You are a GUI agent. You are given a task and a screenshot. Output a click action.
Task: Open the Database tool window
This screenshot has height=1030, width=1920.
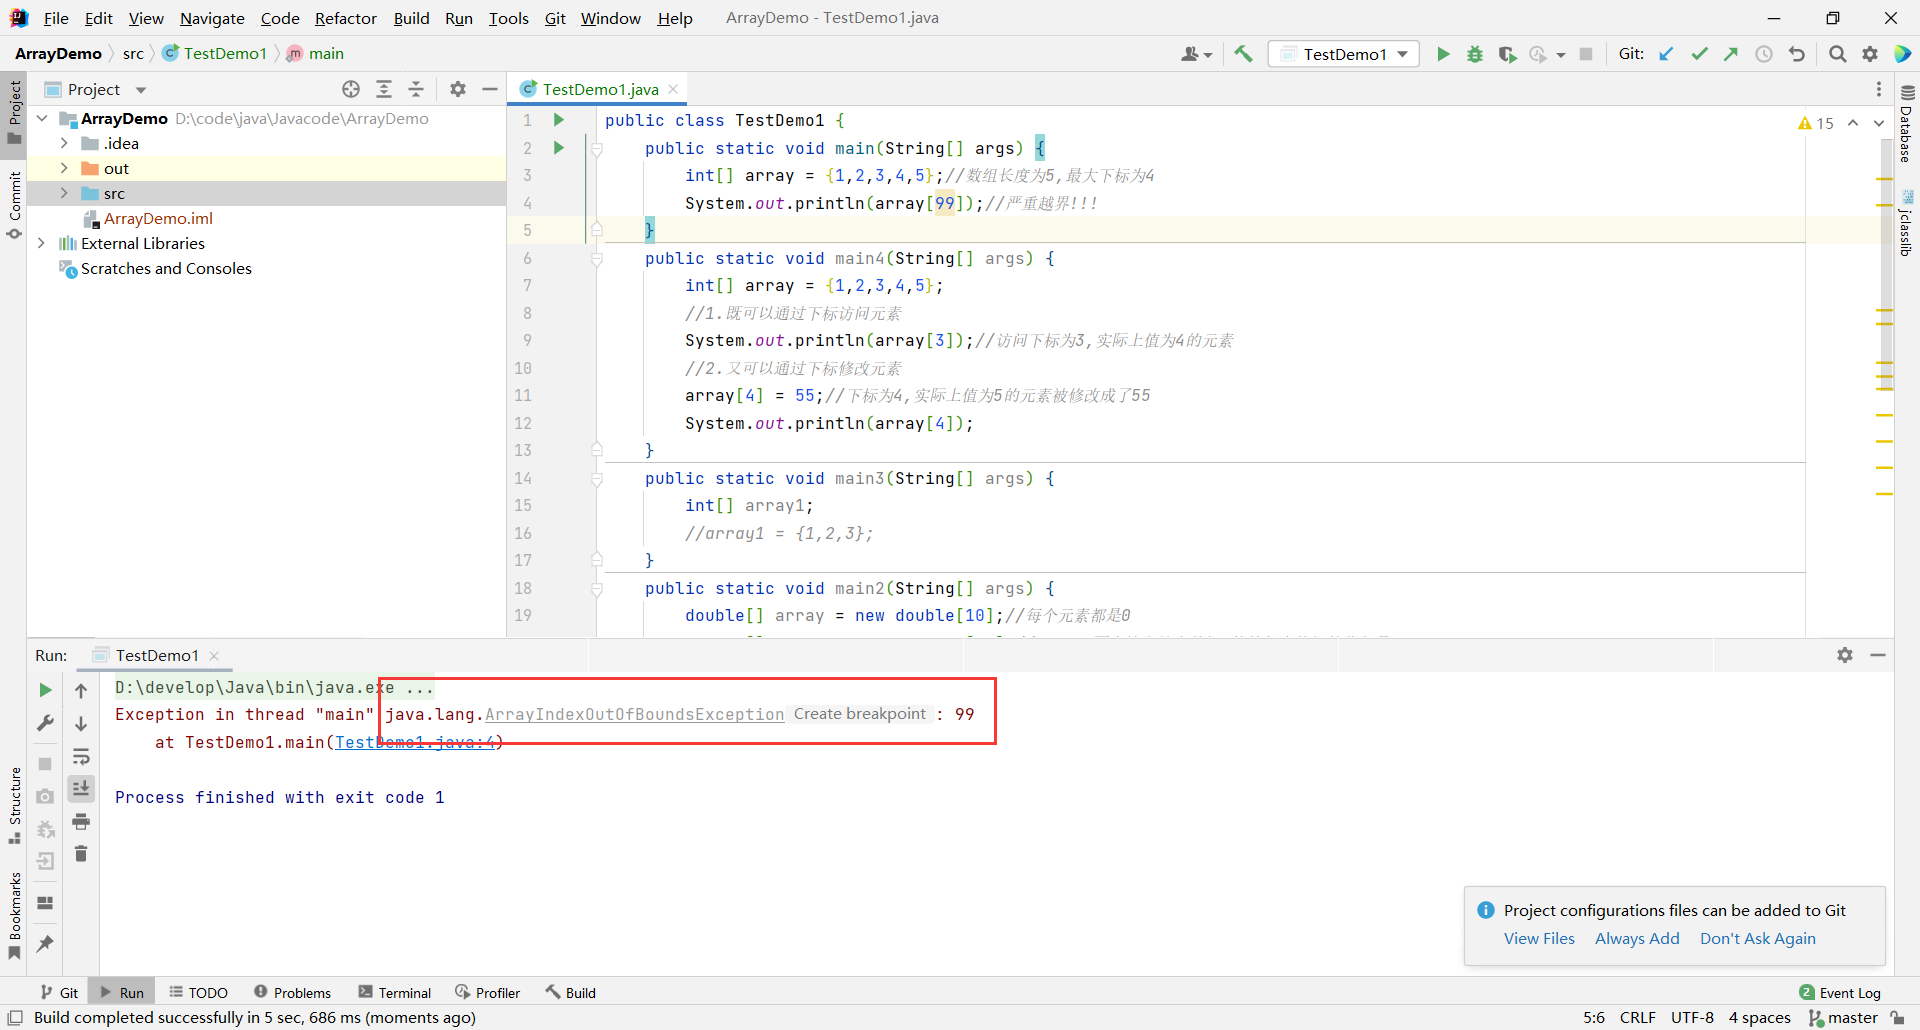(1907, 125)
